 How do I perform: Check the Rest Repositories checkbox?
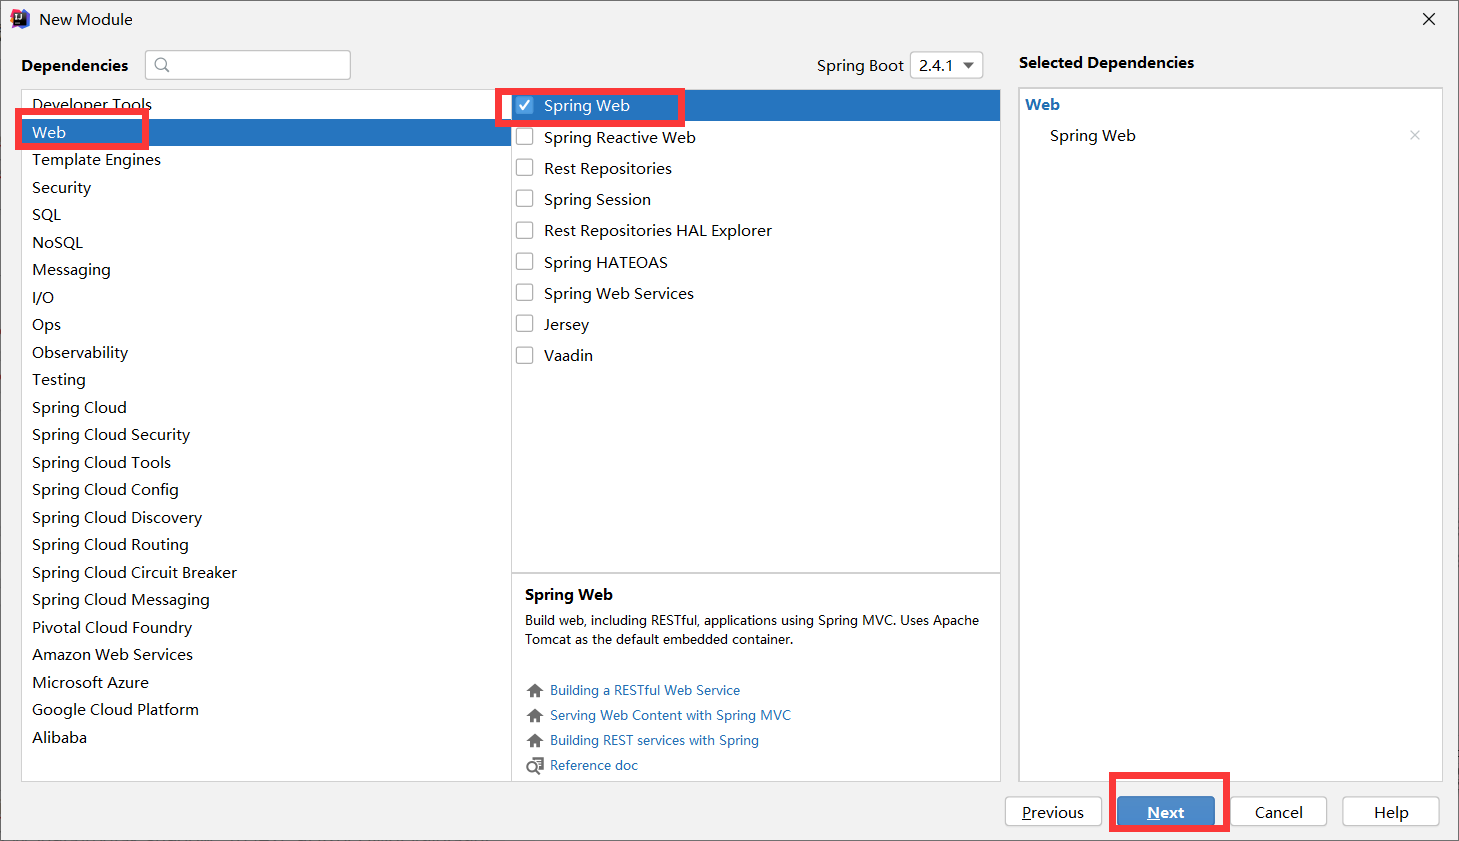coord(525,168)
